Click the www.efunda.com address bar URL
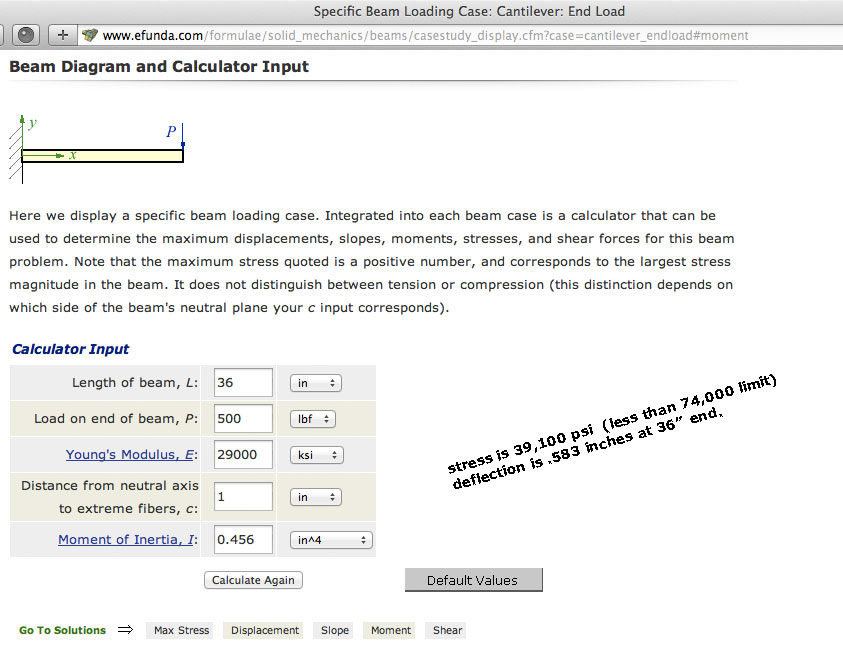The width and height of the screenshot is (843, 648). click(425, 35)
